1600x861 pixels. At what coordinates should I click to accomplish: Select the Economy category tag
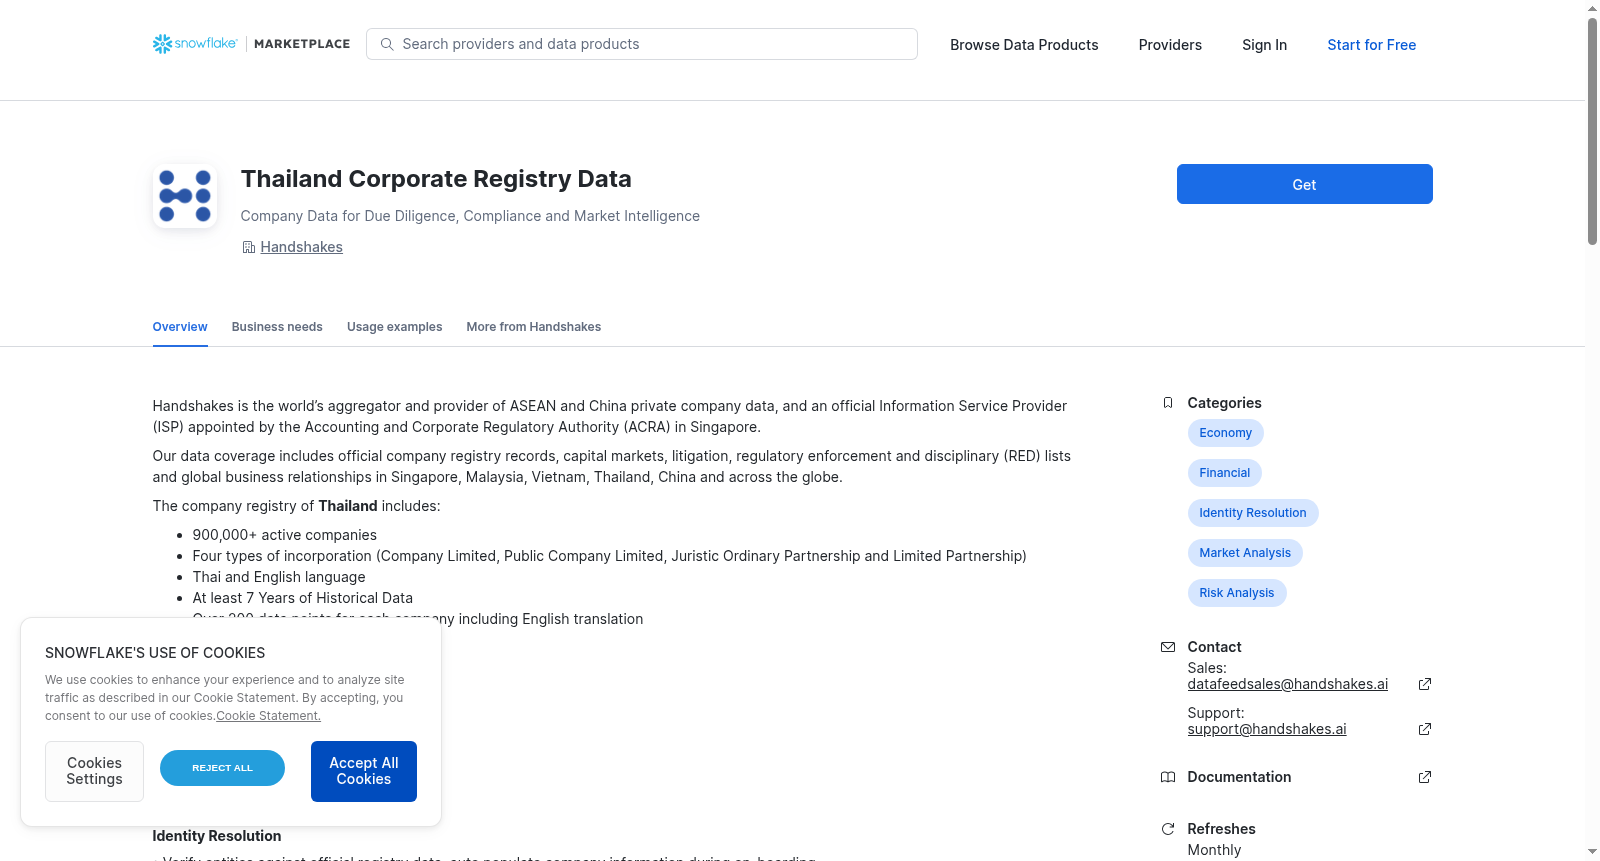coord(1225,433)
